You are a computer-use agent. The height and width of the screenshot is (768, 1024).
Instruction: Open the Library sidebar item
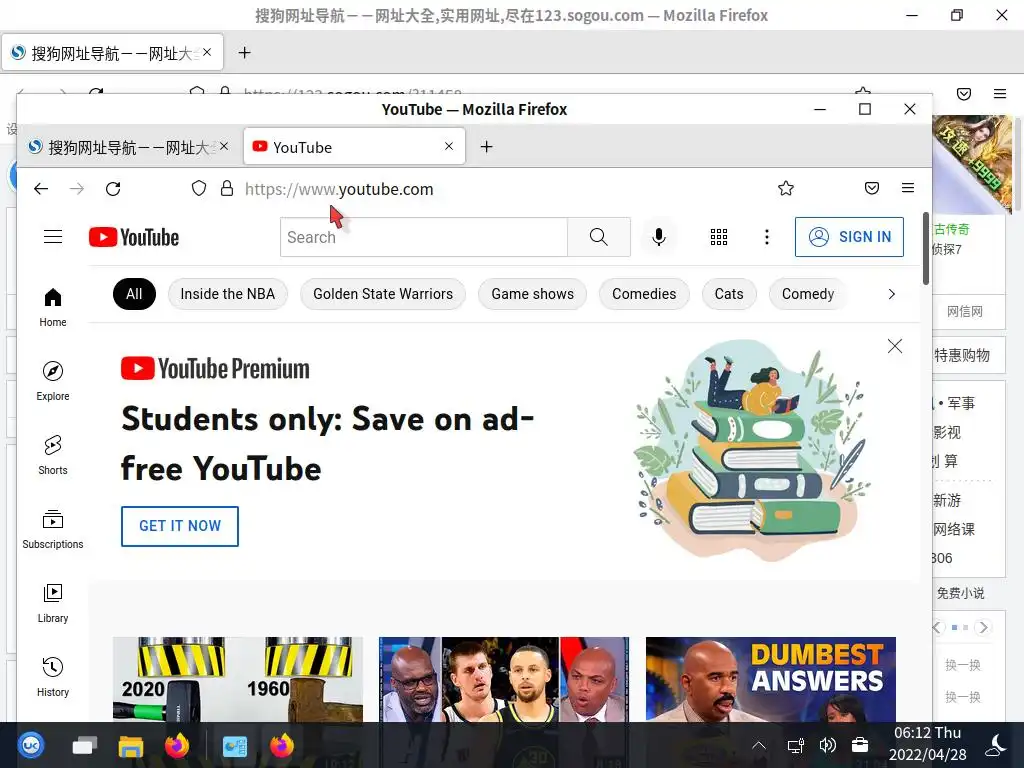[x=53, y=603]
